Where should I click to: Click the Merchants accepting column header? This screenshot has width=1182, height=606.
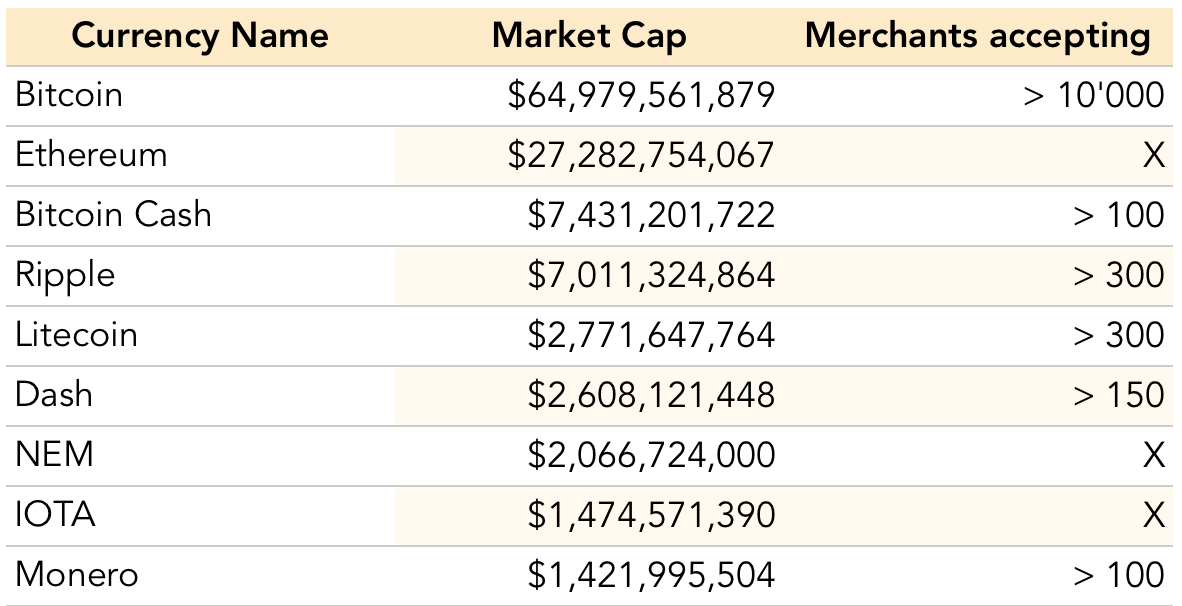point(977,36)
